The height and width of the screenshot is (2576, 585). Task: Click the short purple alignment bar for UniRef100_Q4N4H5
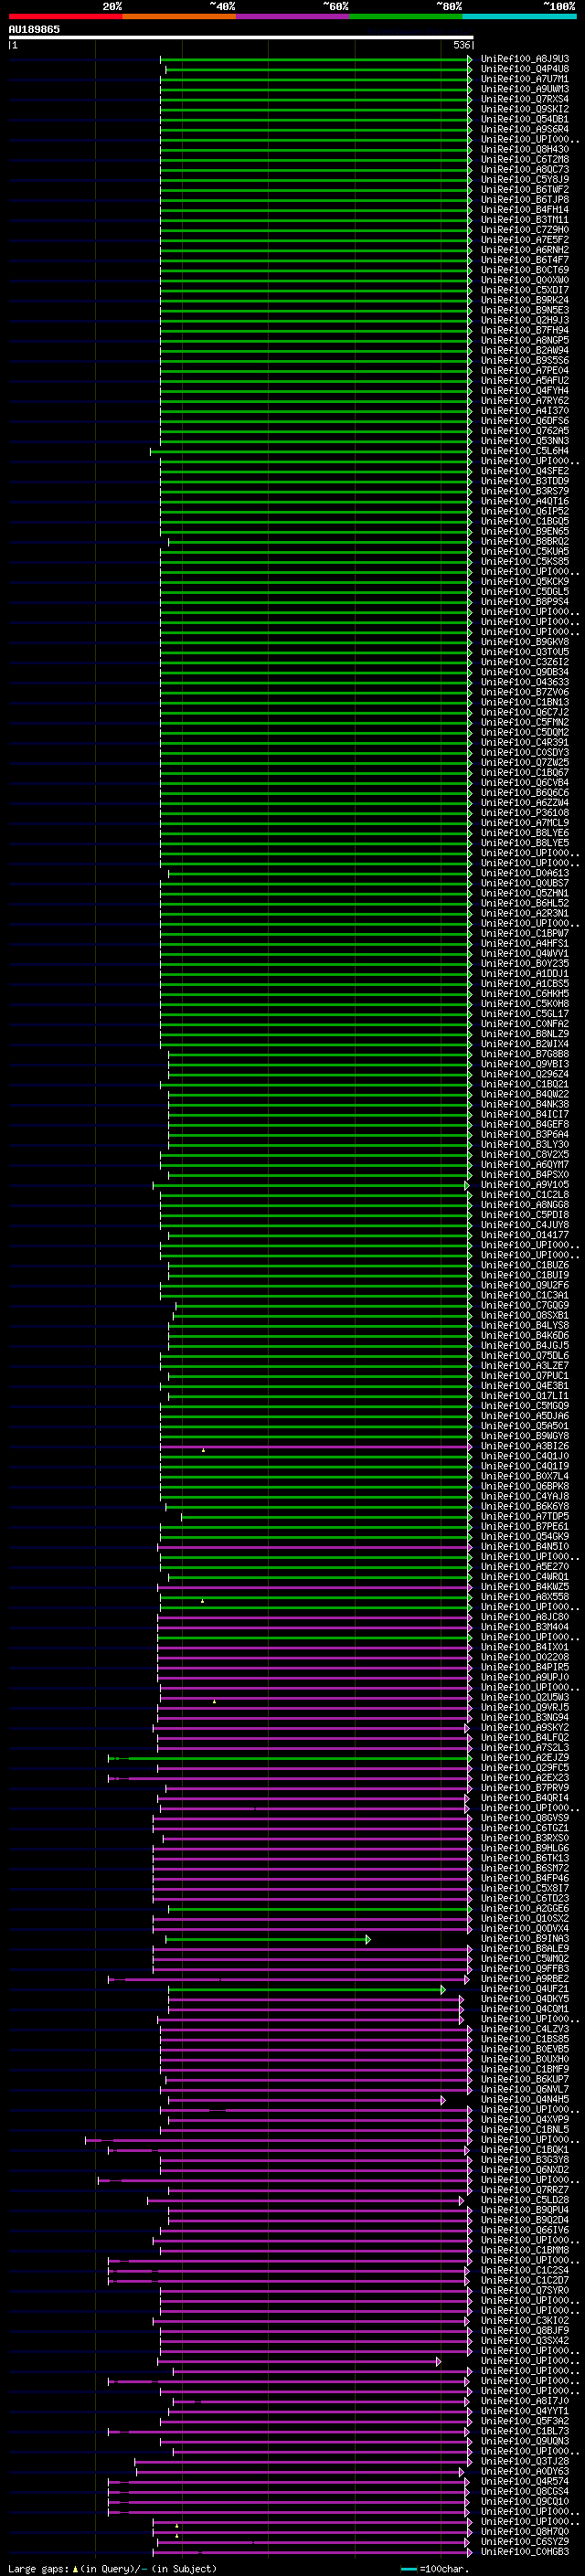(306, 2101)
